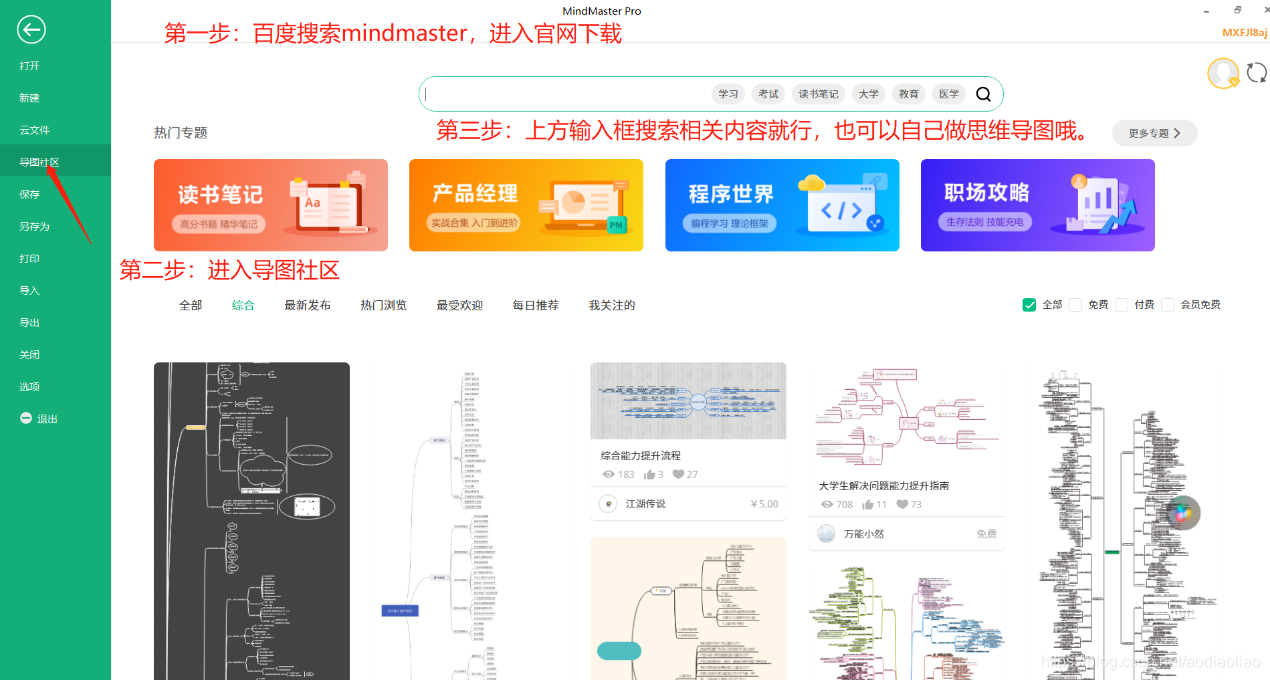The image size is (1270, 680).
Task: Select the 医学 quick search tag
Action: 948,93
